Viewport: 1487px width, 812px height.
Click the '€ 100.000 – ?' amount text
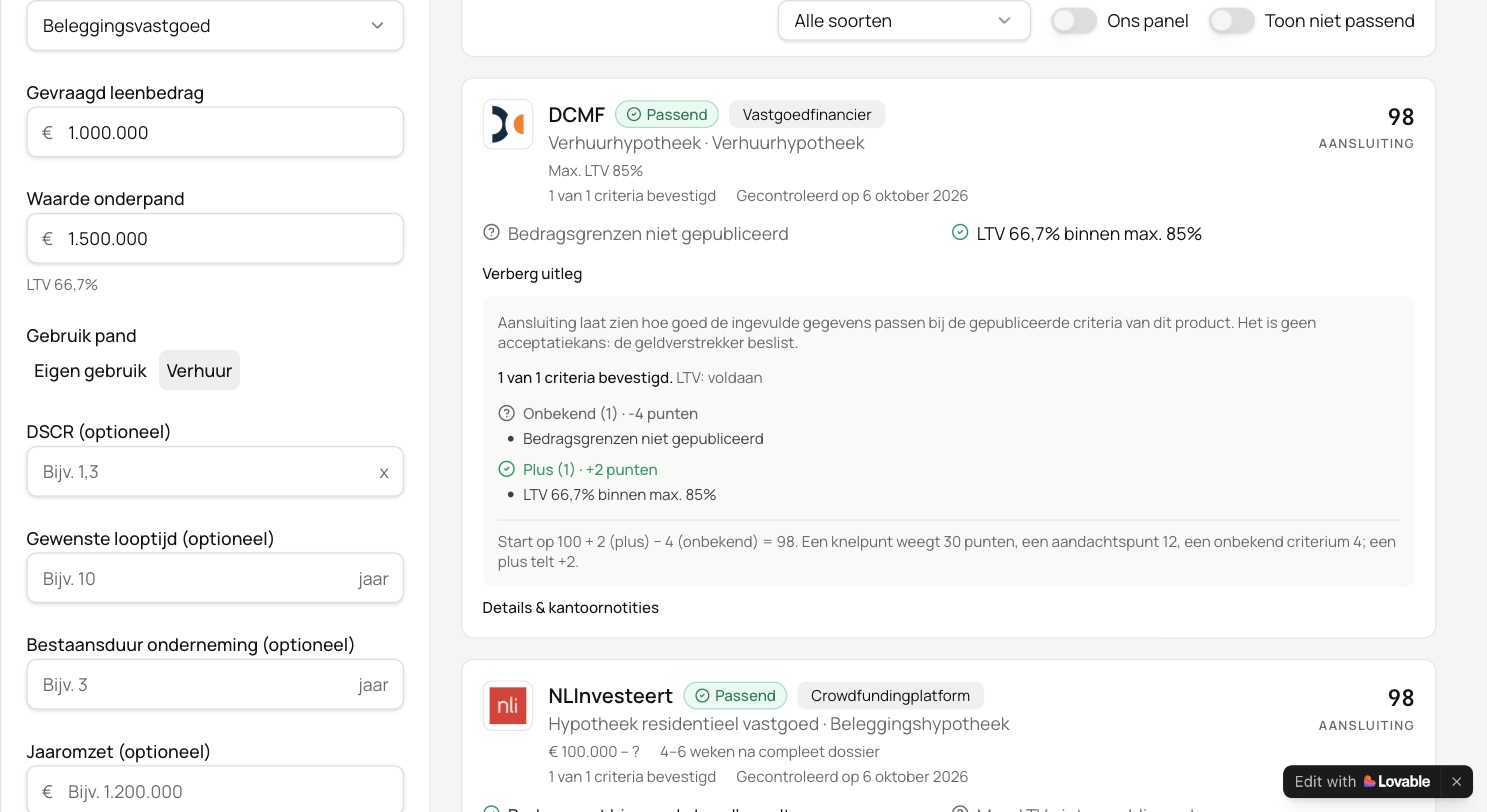[x=594, y=752]
